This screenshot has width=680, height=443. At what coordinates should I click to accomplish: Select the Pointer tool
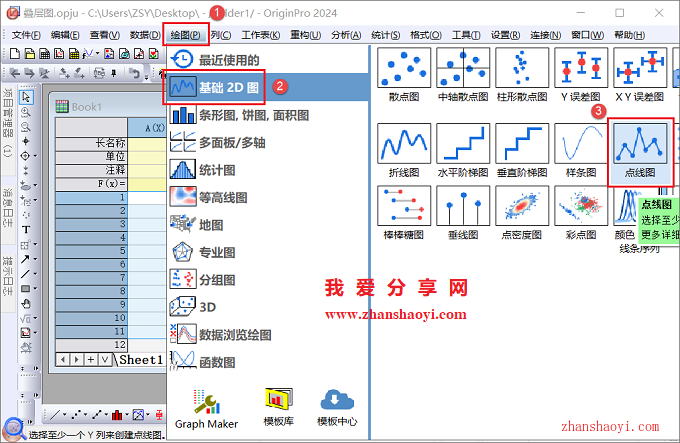[x=26, y=97]
